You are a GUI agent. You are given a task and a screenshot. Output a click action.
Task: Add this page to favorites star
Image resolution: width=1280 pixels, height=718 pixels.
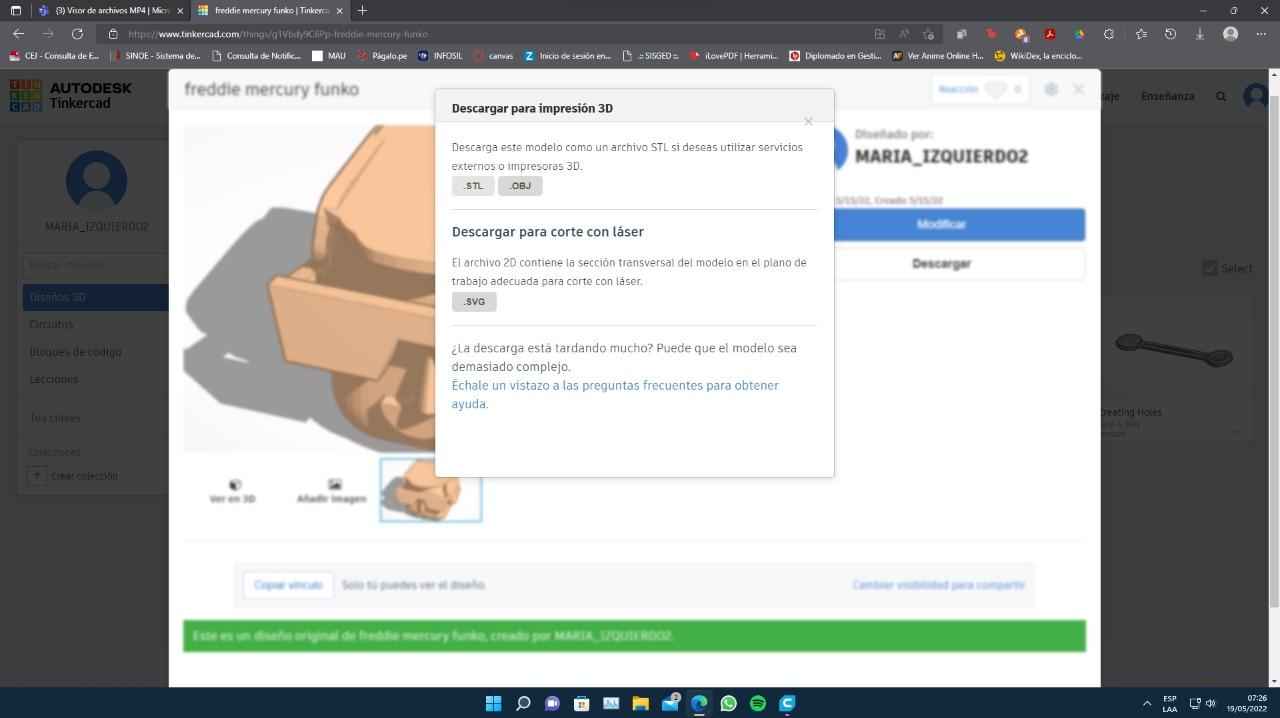(928, 33)
